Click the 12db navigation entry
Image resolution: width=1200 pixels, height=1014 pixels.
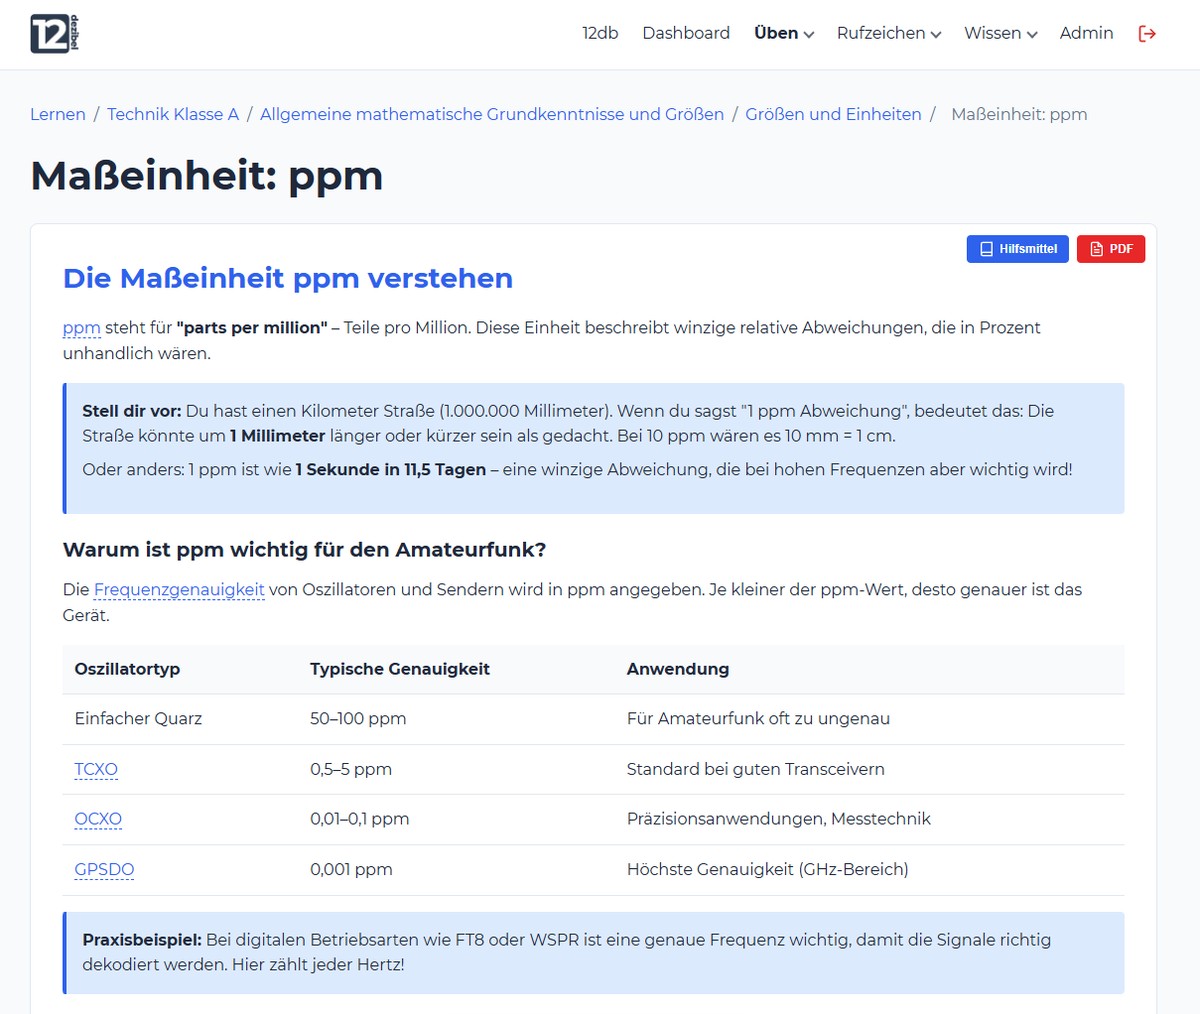coord(600,33)
